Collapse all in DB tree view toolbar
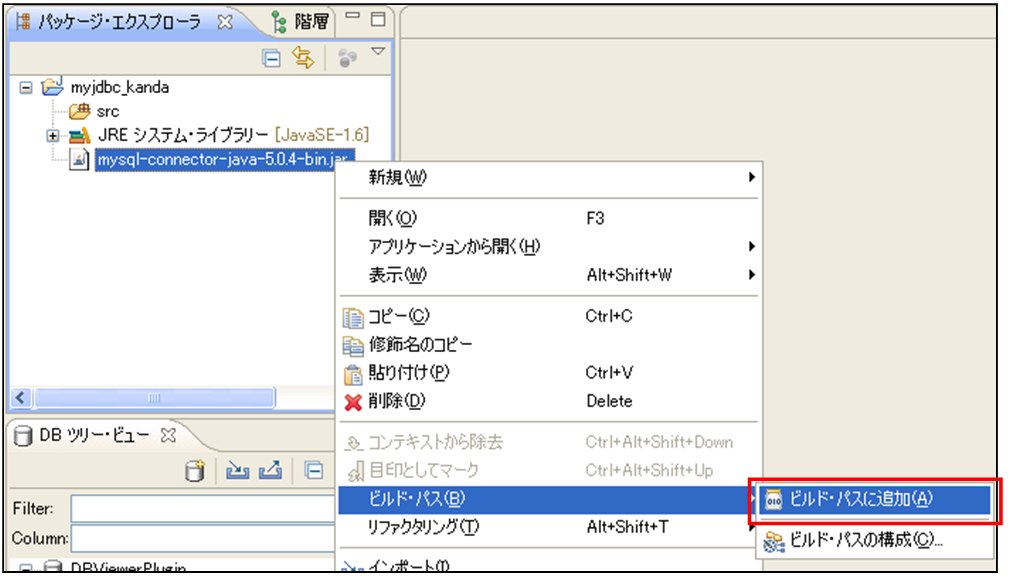This screenshot has height=580, width=1010. click(313, 471)
